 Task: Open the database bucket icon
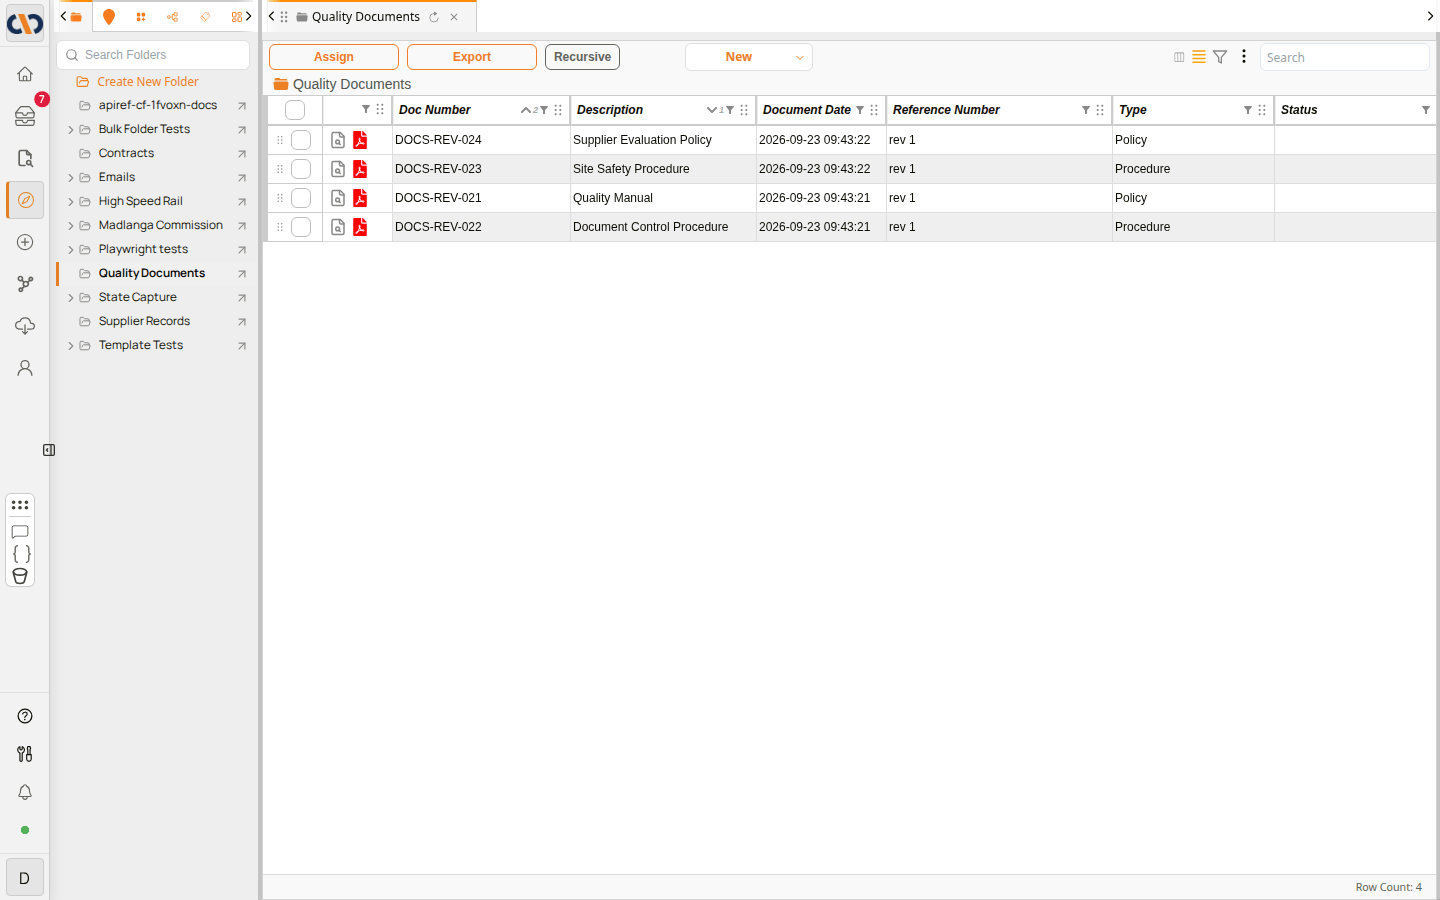pyautogui.click(x=20, y=576)
